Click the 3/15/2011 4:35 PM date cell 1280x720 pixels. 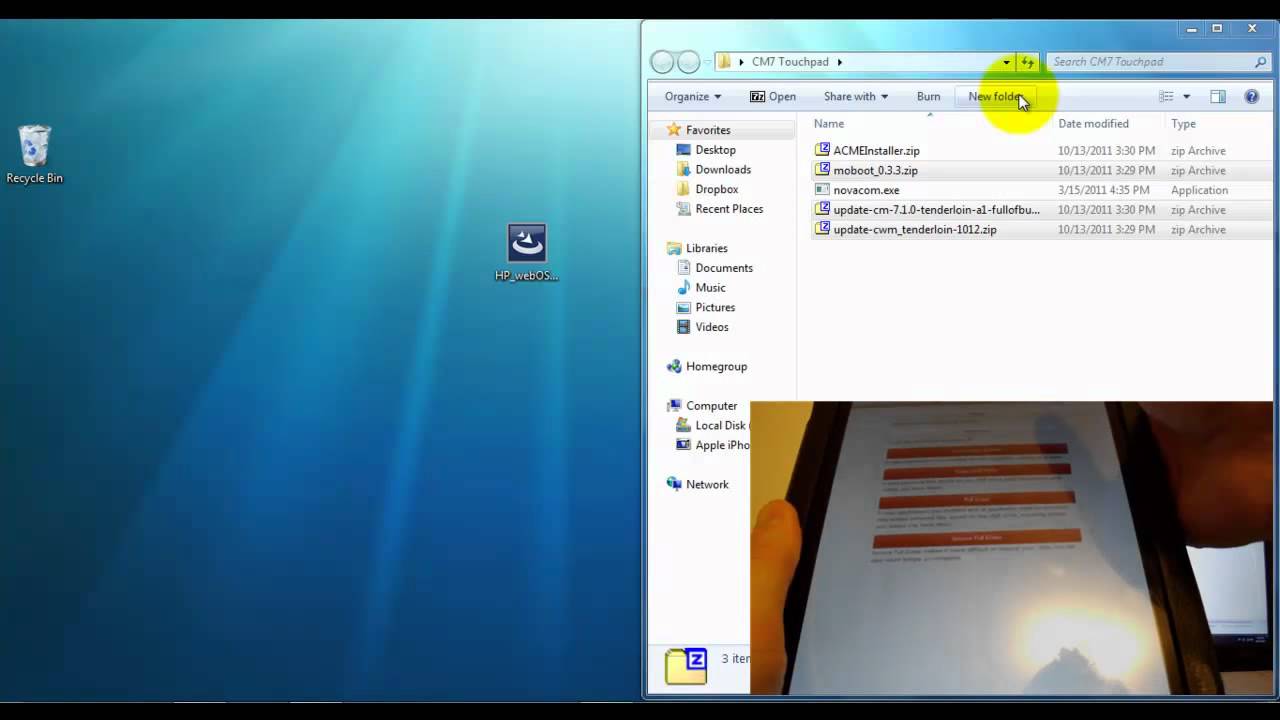[x=1103, y=190]
